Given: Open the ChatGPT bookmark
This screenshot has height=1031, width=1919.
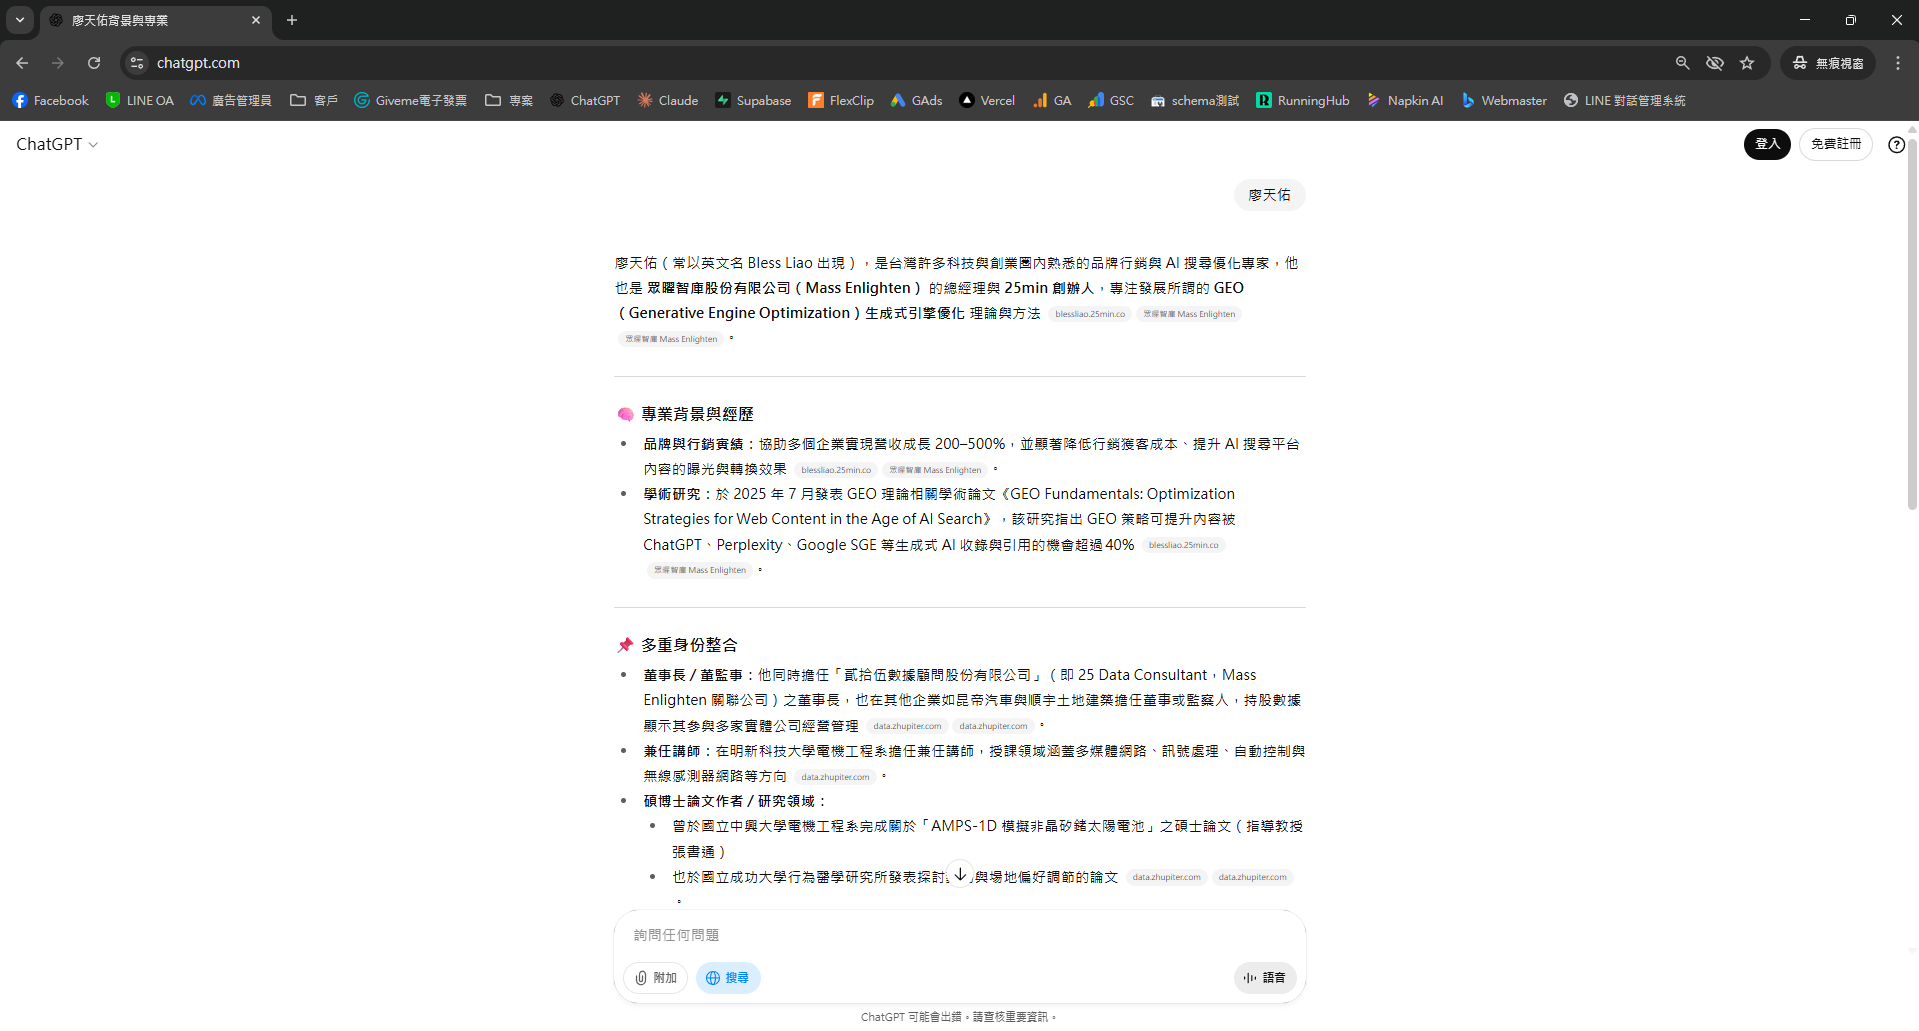Looking at the screenshot, I should (x=585, y=100).
